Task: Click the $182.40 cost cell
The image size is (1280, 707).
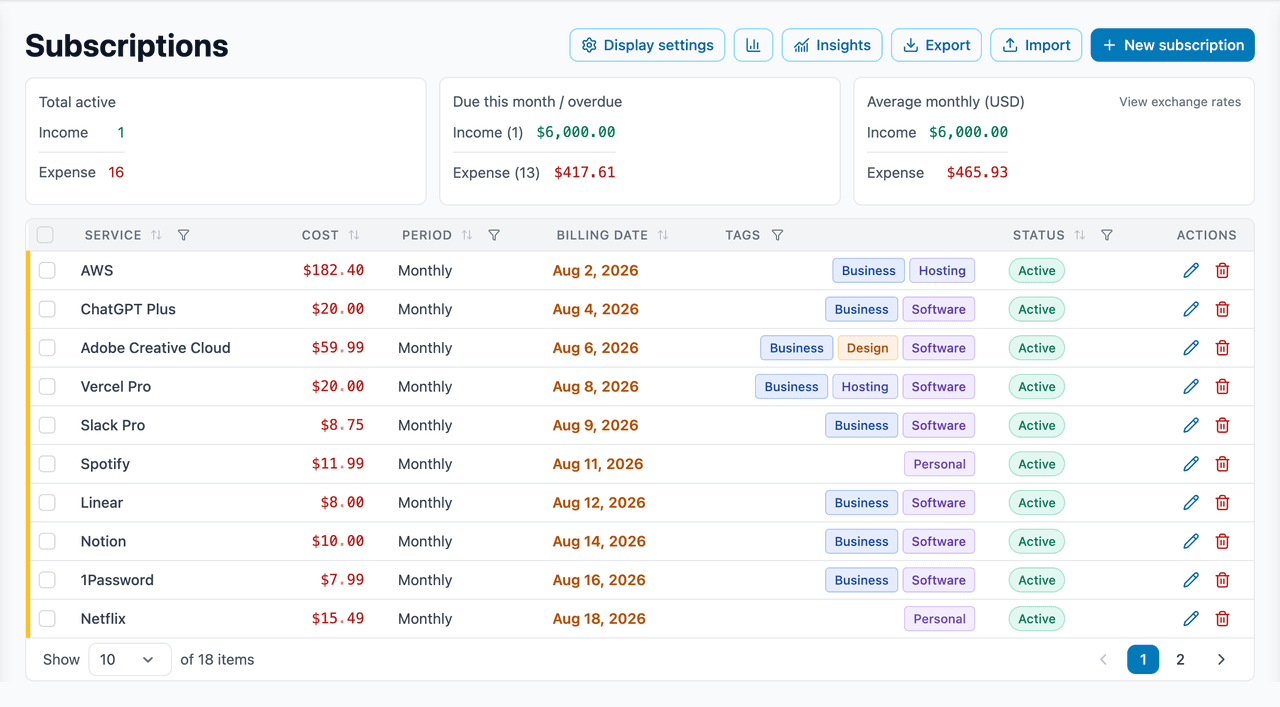Action: tap(333, 270)
